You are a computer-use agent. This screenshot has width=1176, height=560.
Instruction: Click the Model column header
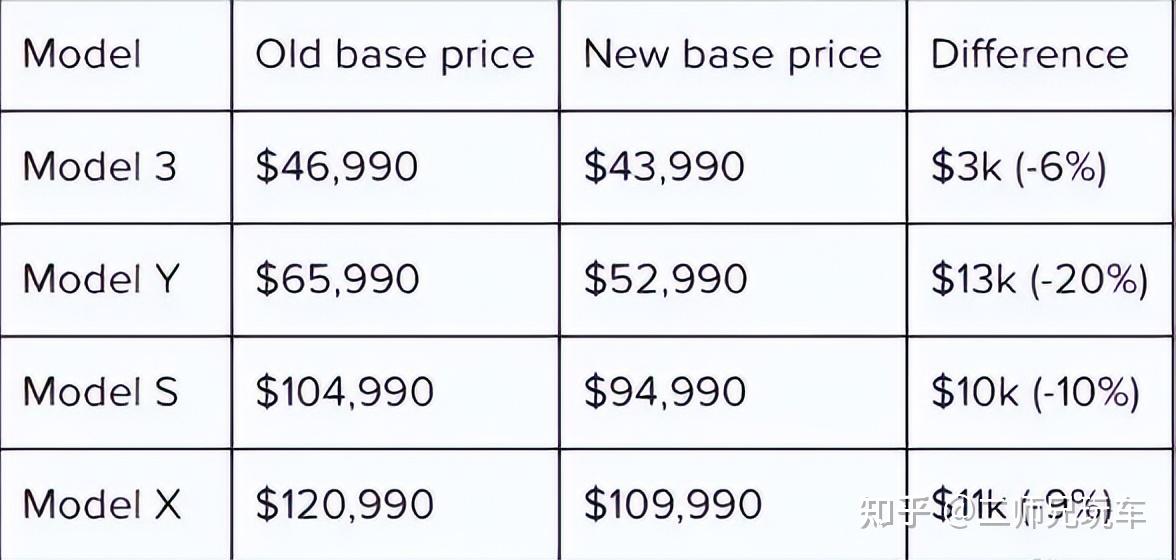(82, 54)
